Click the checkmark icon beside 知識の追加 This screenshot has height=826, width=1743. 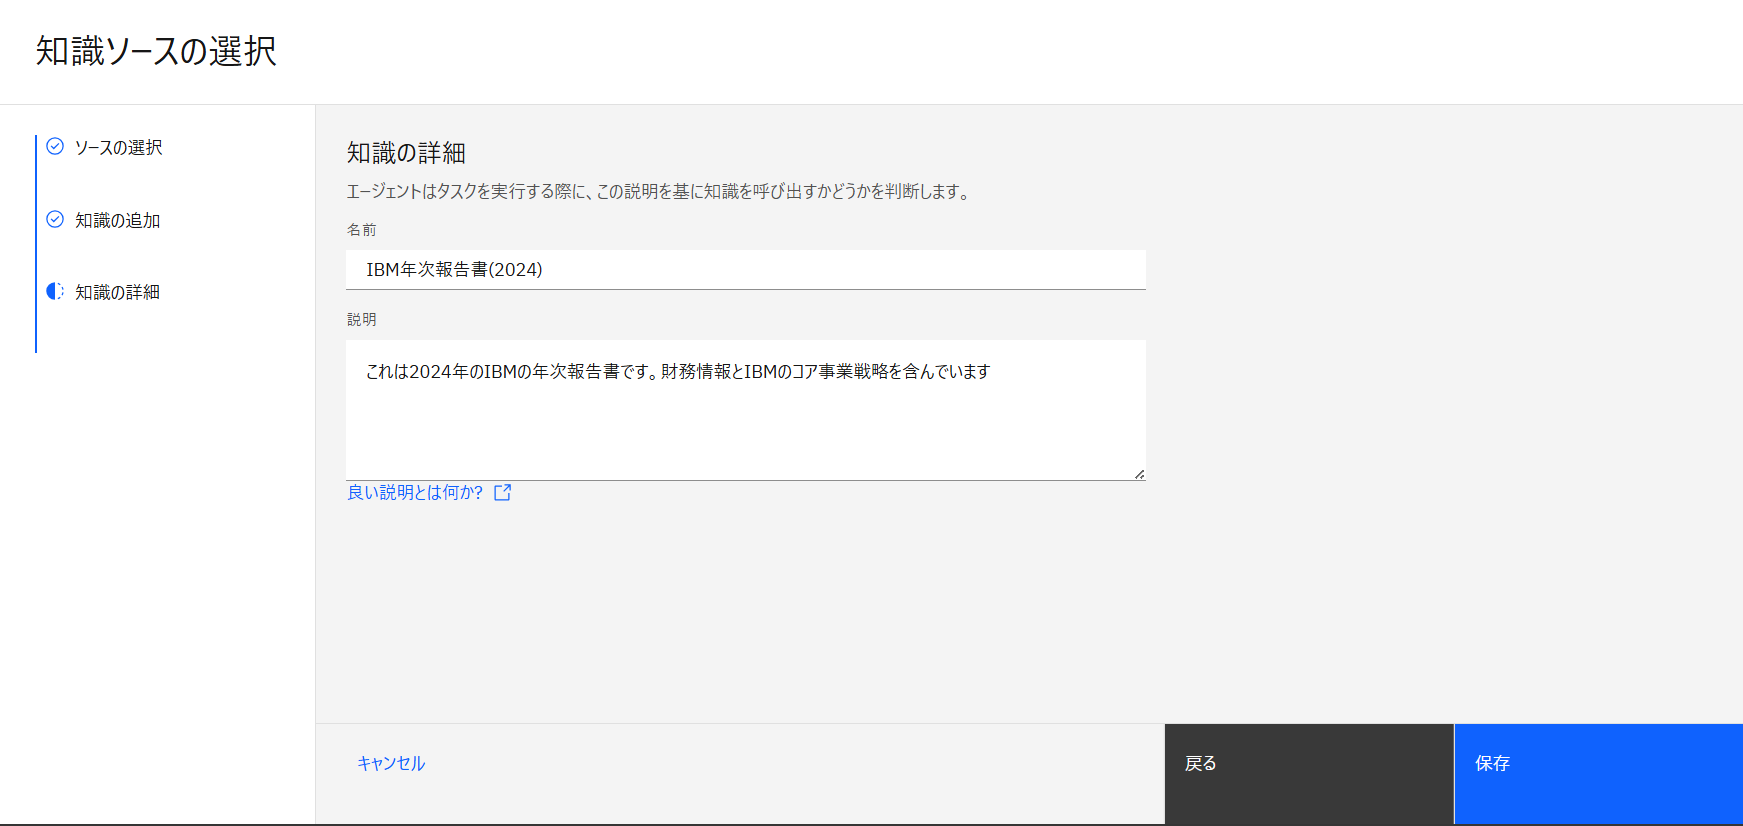(x=55, y=219)
